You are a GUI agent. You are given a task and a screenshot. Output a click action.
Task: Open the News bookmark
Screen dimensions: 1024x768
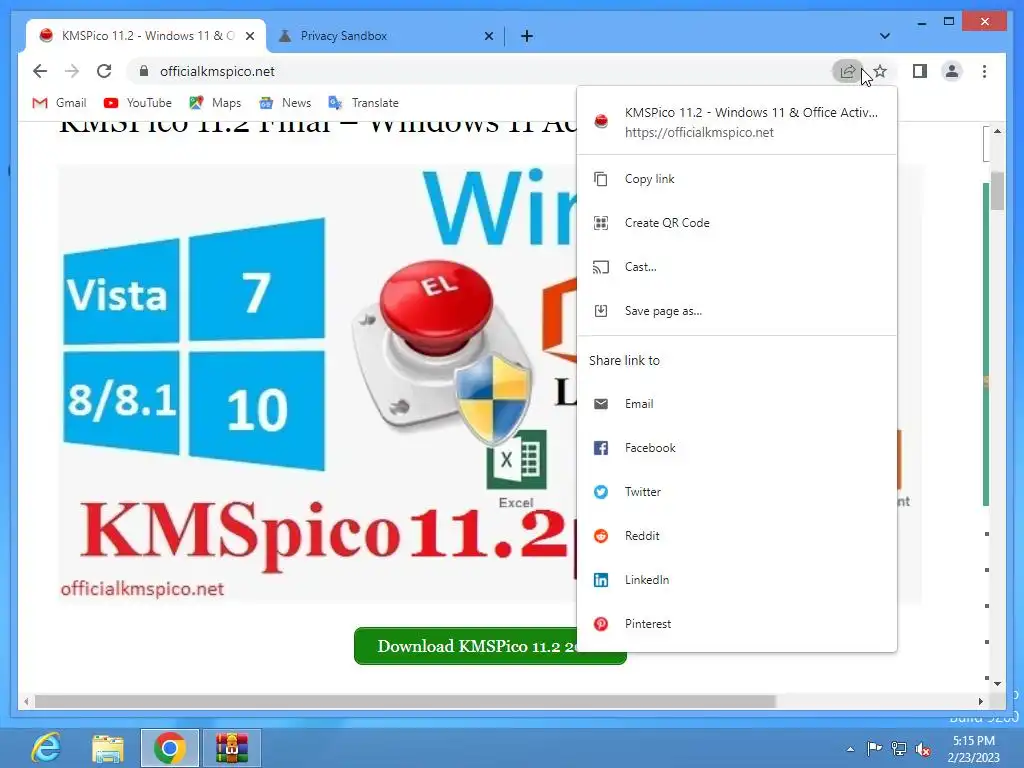click(285, 103)
